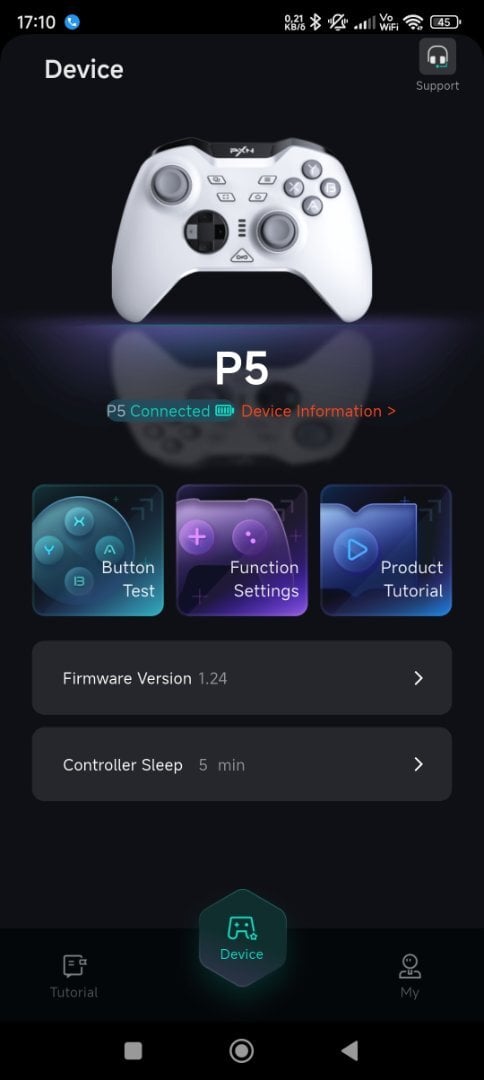The image size is (484, 1080).
Task: Open Support headset icon
Action: pos(437,57)
